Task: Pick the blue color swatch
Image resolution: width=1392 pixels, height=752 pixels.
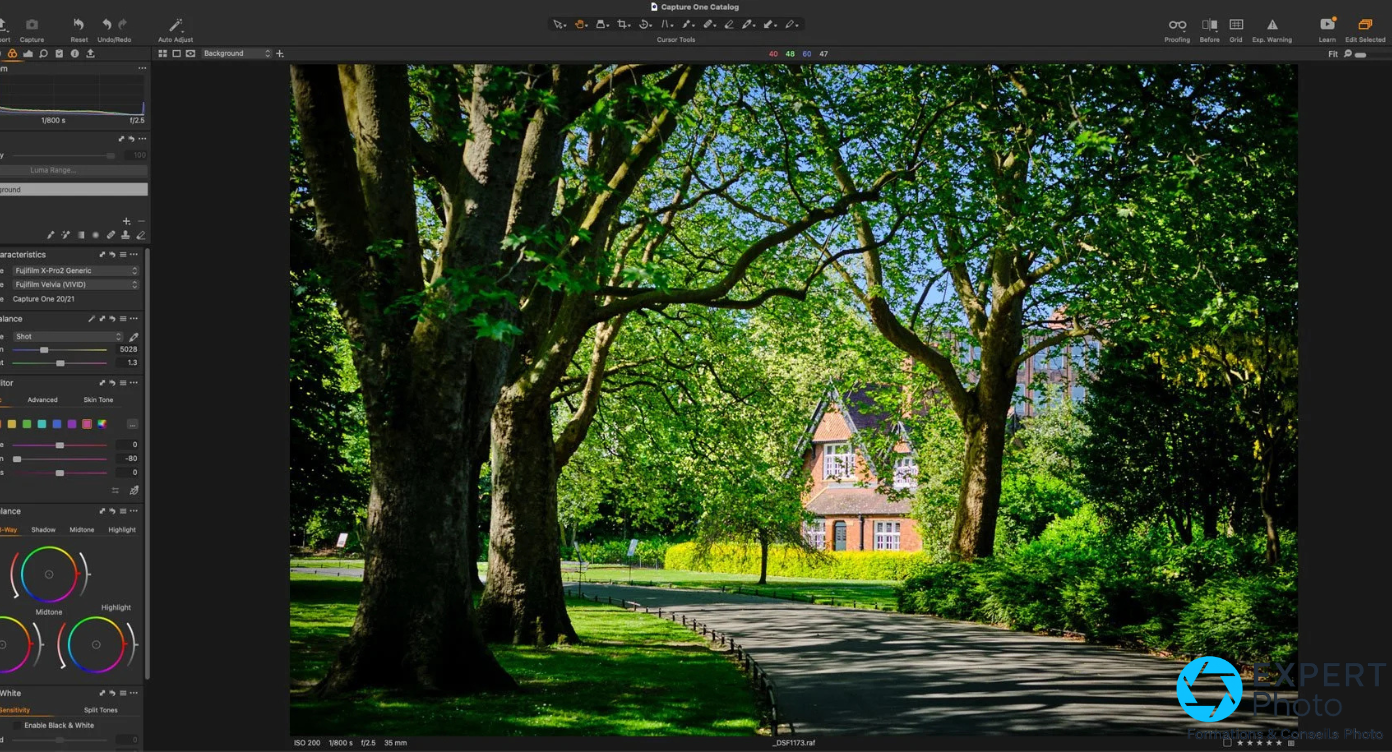Action: point(57,424)
